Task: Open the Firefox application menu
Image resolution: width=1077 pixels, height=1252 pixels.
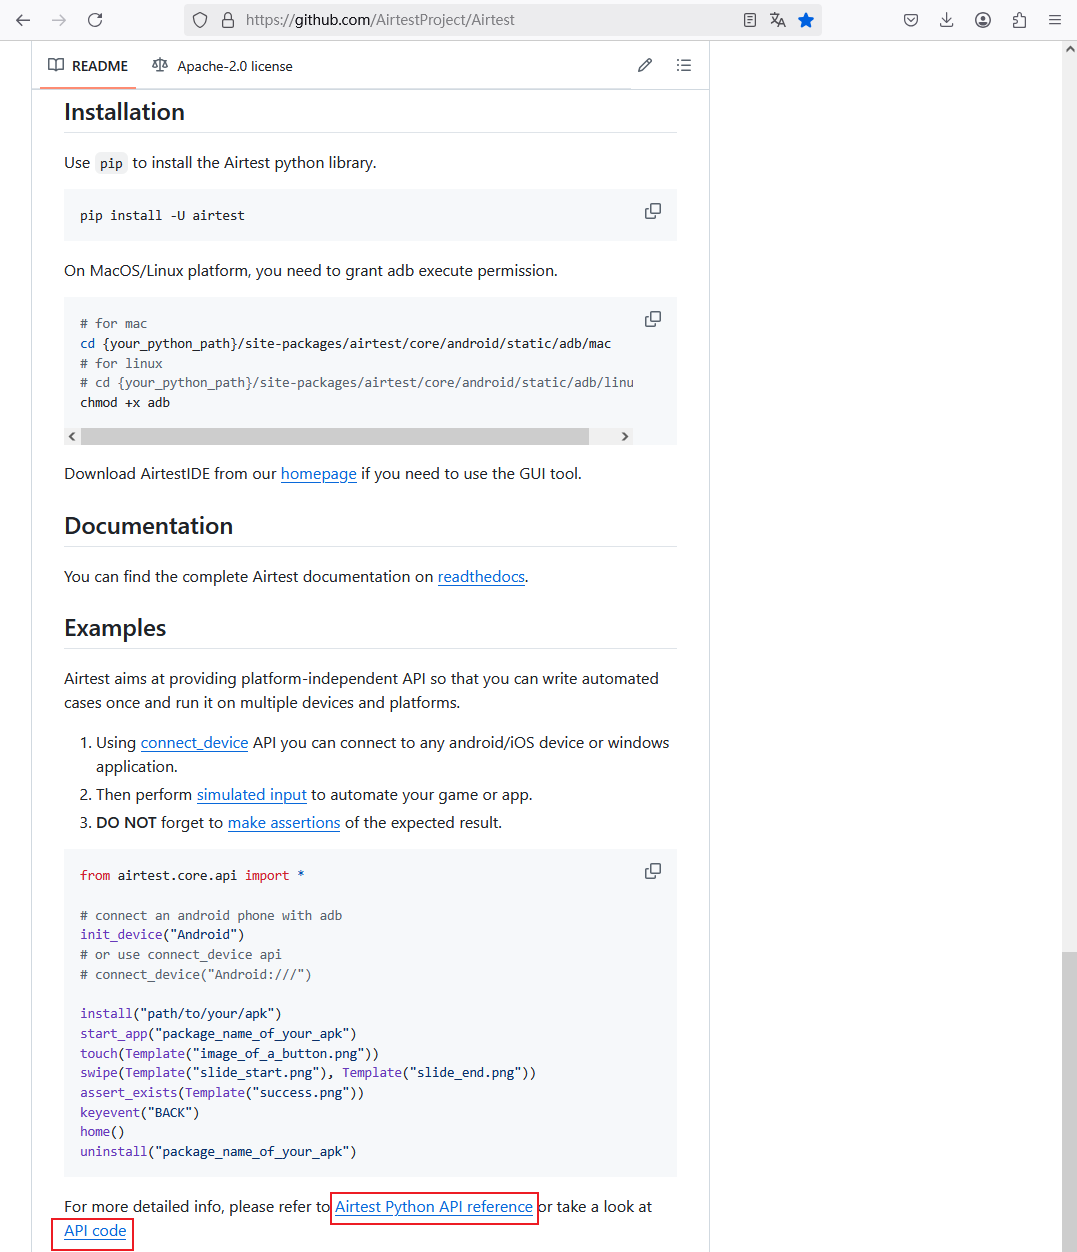Action: pos(1055,20)
